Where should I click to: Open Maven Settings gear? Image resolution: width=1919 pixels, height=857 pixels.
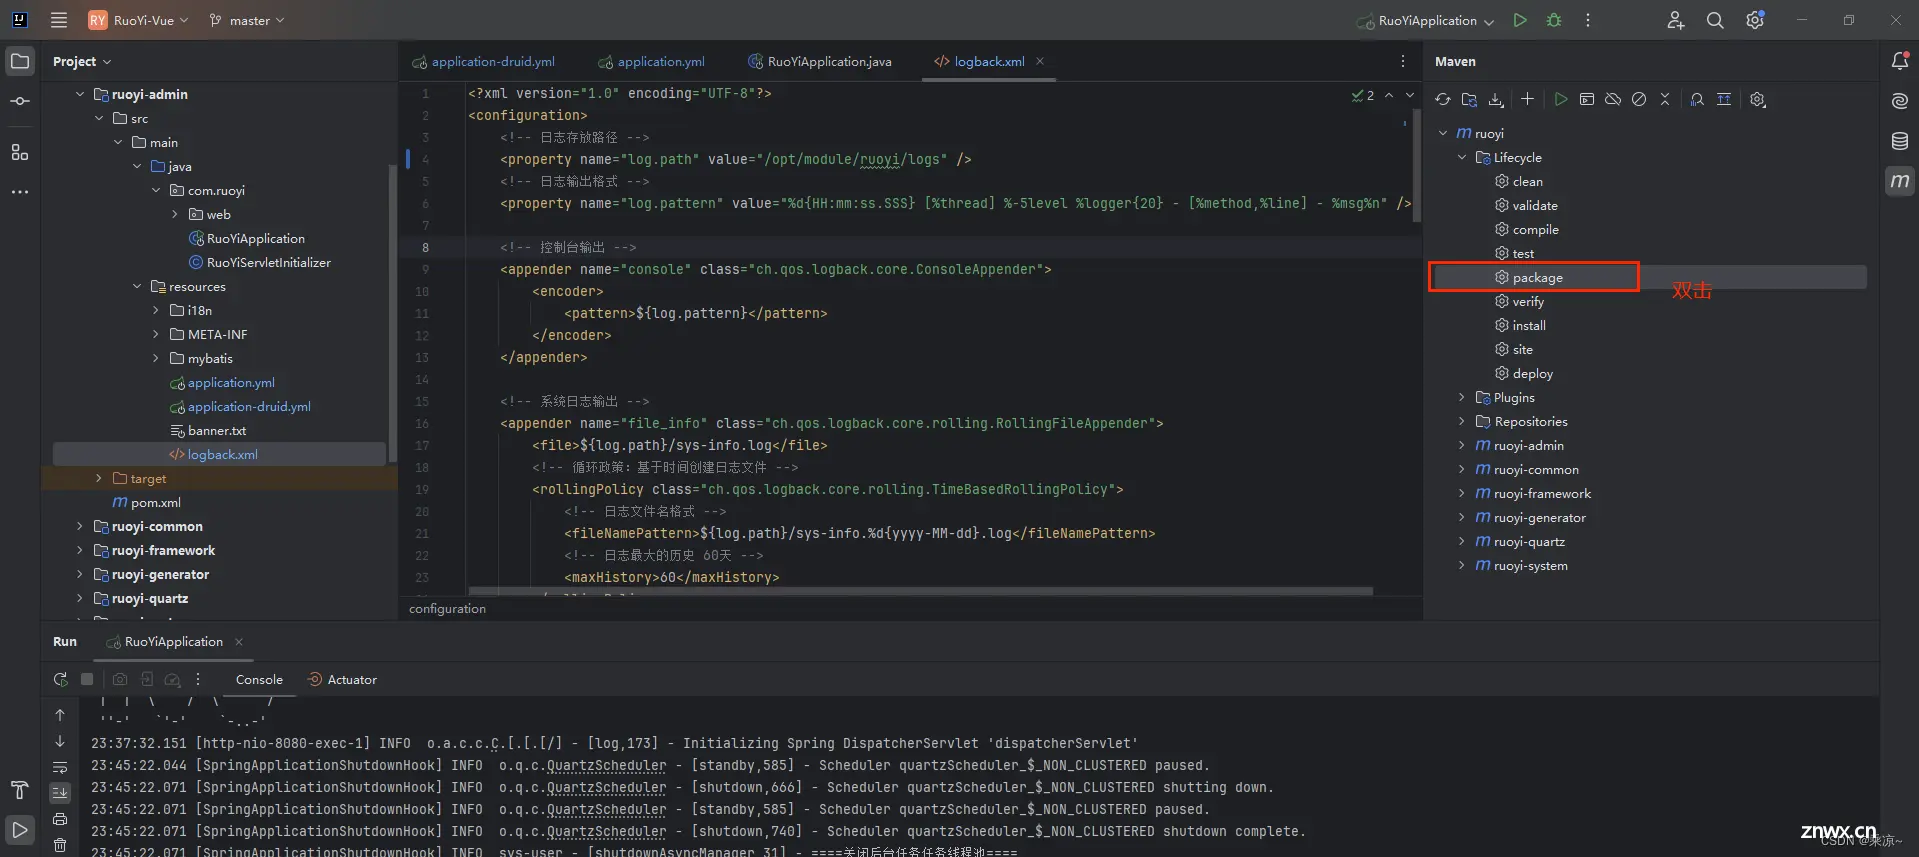click(x=1758, y=99)
